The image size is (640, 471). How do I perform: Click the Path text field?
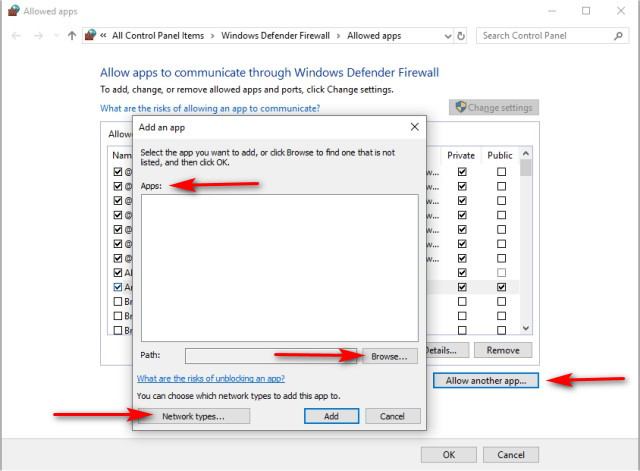click(271, 356)
